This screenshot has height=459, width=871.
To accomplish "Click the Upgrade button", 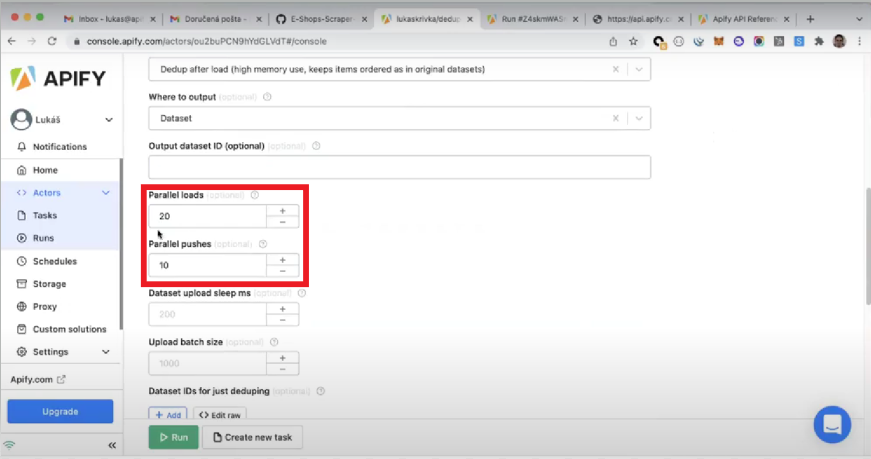I will pos(60,412).
